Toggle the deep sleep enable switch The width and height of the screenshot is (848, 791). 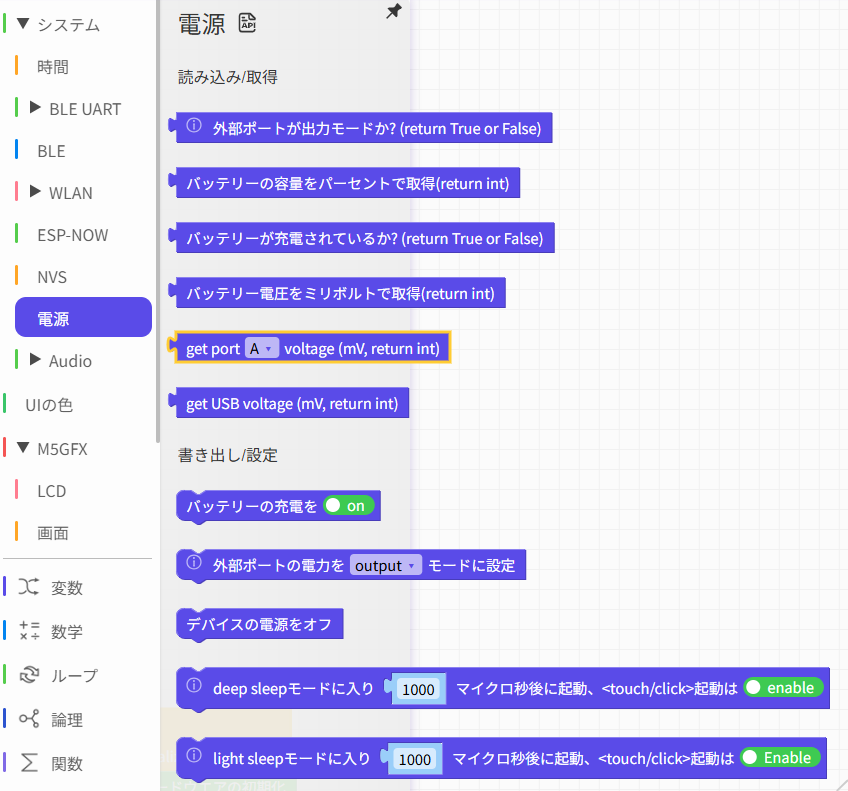[782, 688]
